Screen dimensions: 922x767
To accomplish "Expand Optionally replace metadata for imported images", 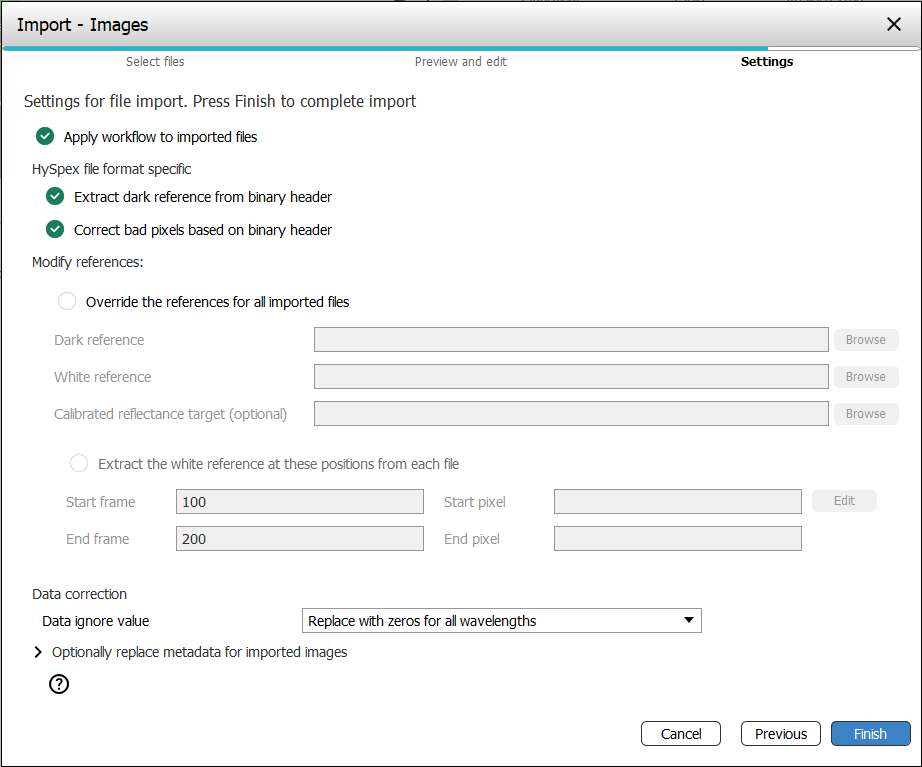I will pos(39,652).
